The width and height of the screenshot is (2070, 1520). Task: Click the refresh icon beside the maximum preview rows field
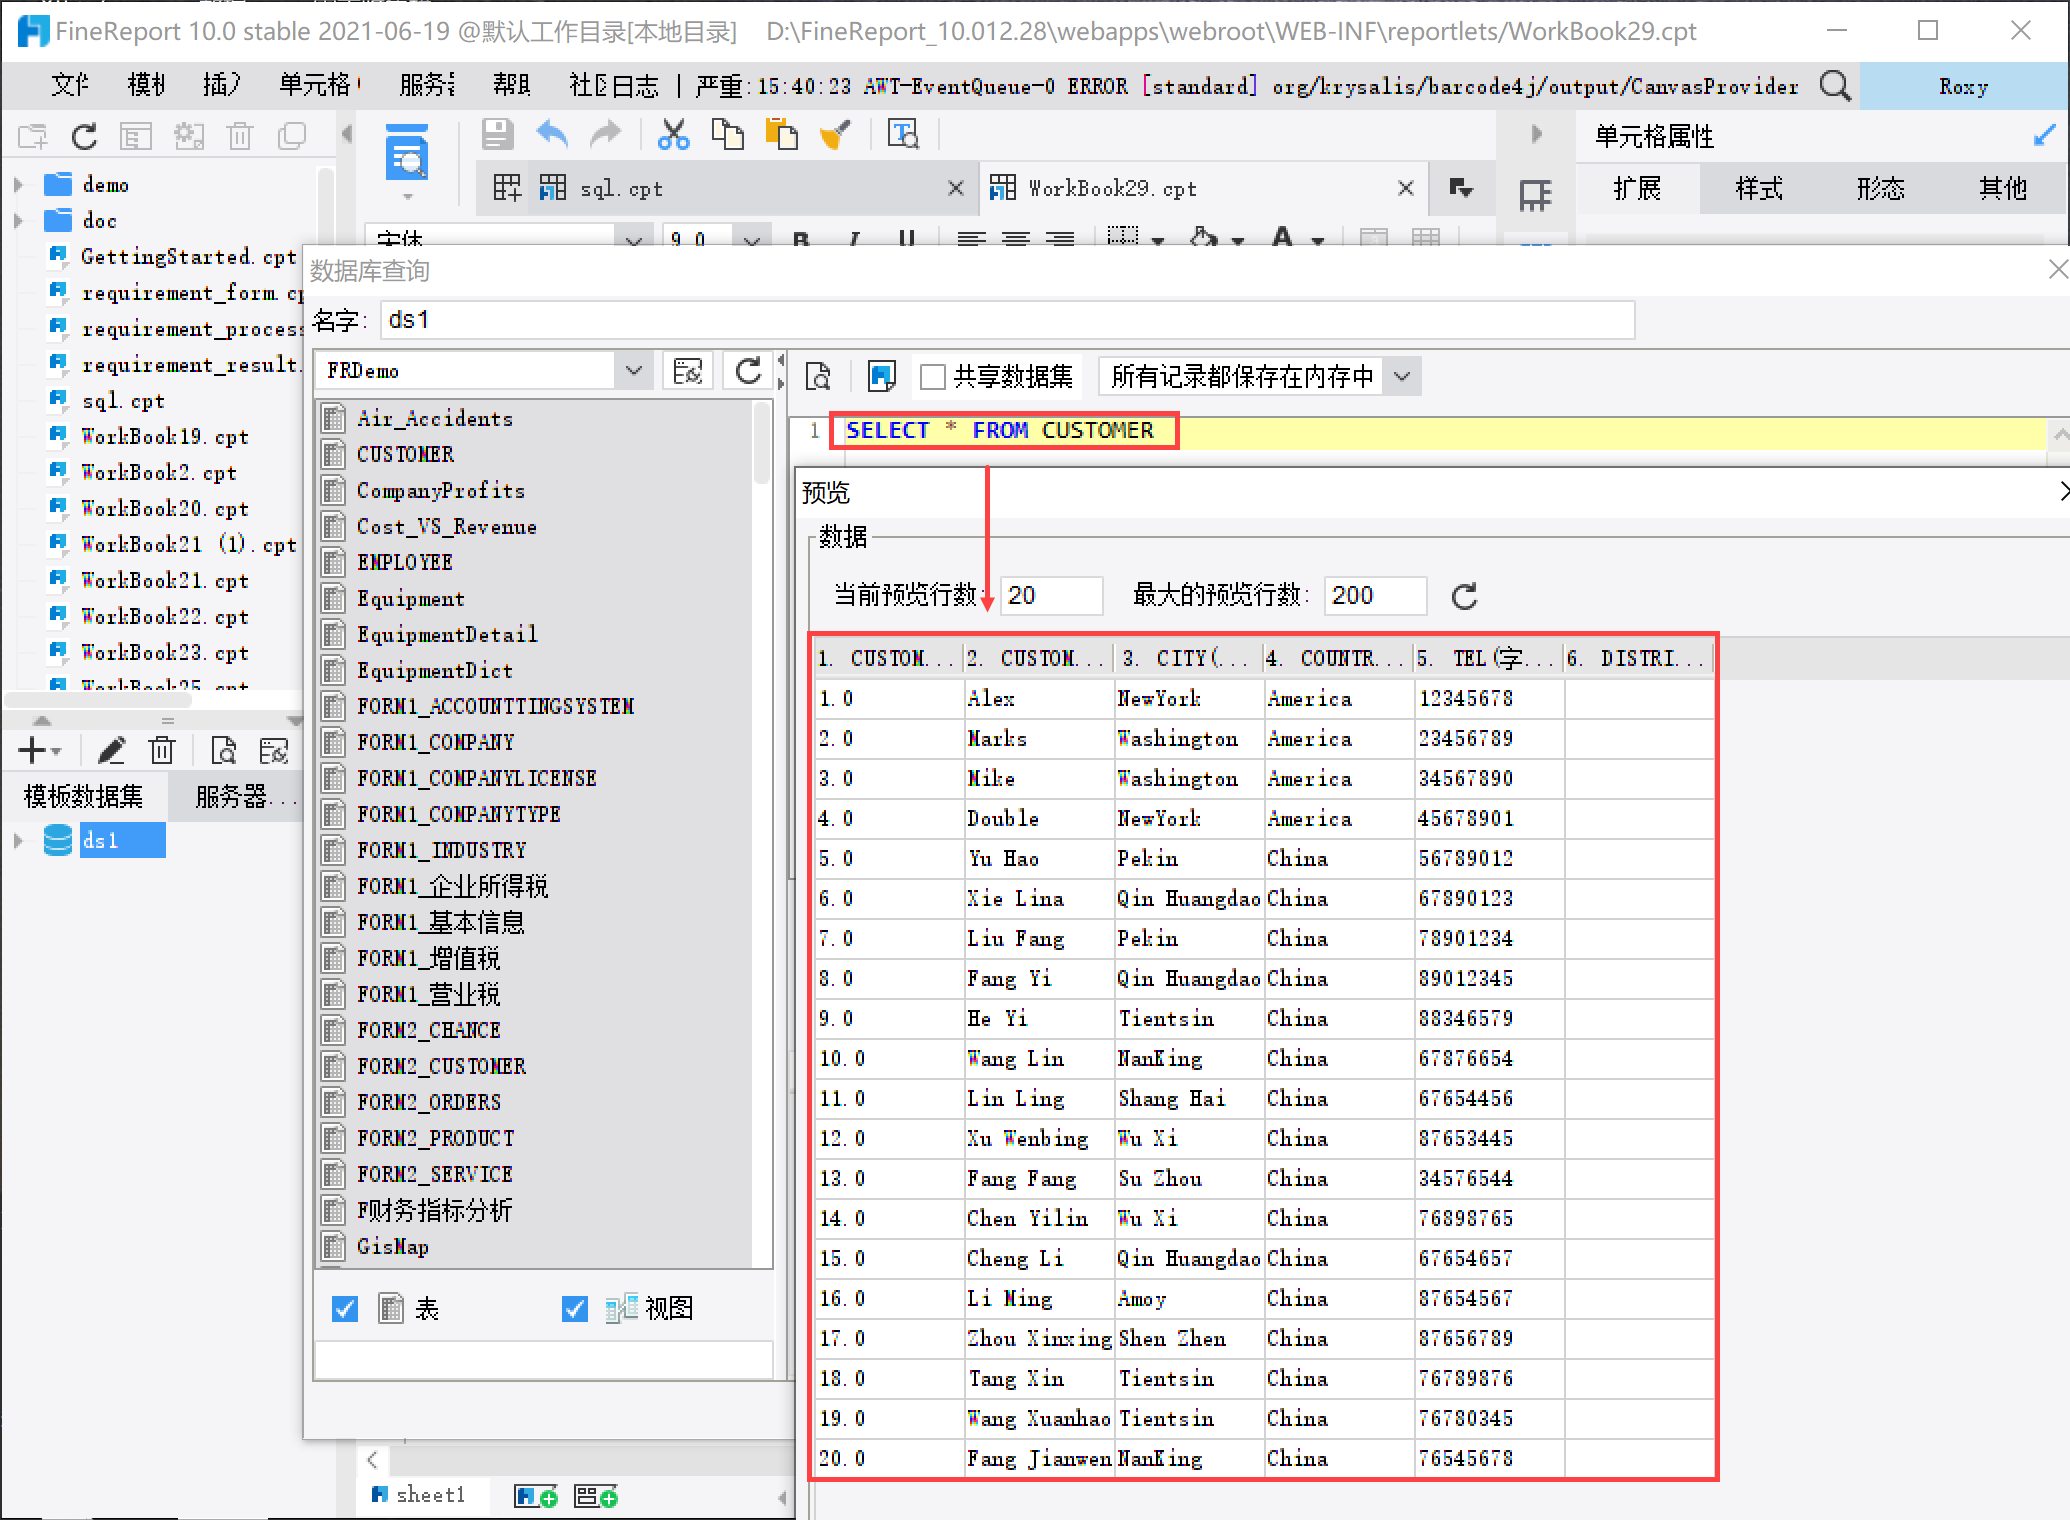1464,597
